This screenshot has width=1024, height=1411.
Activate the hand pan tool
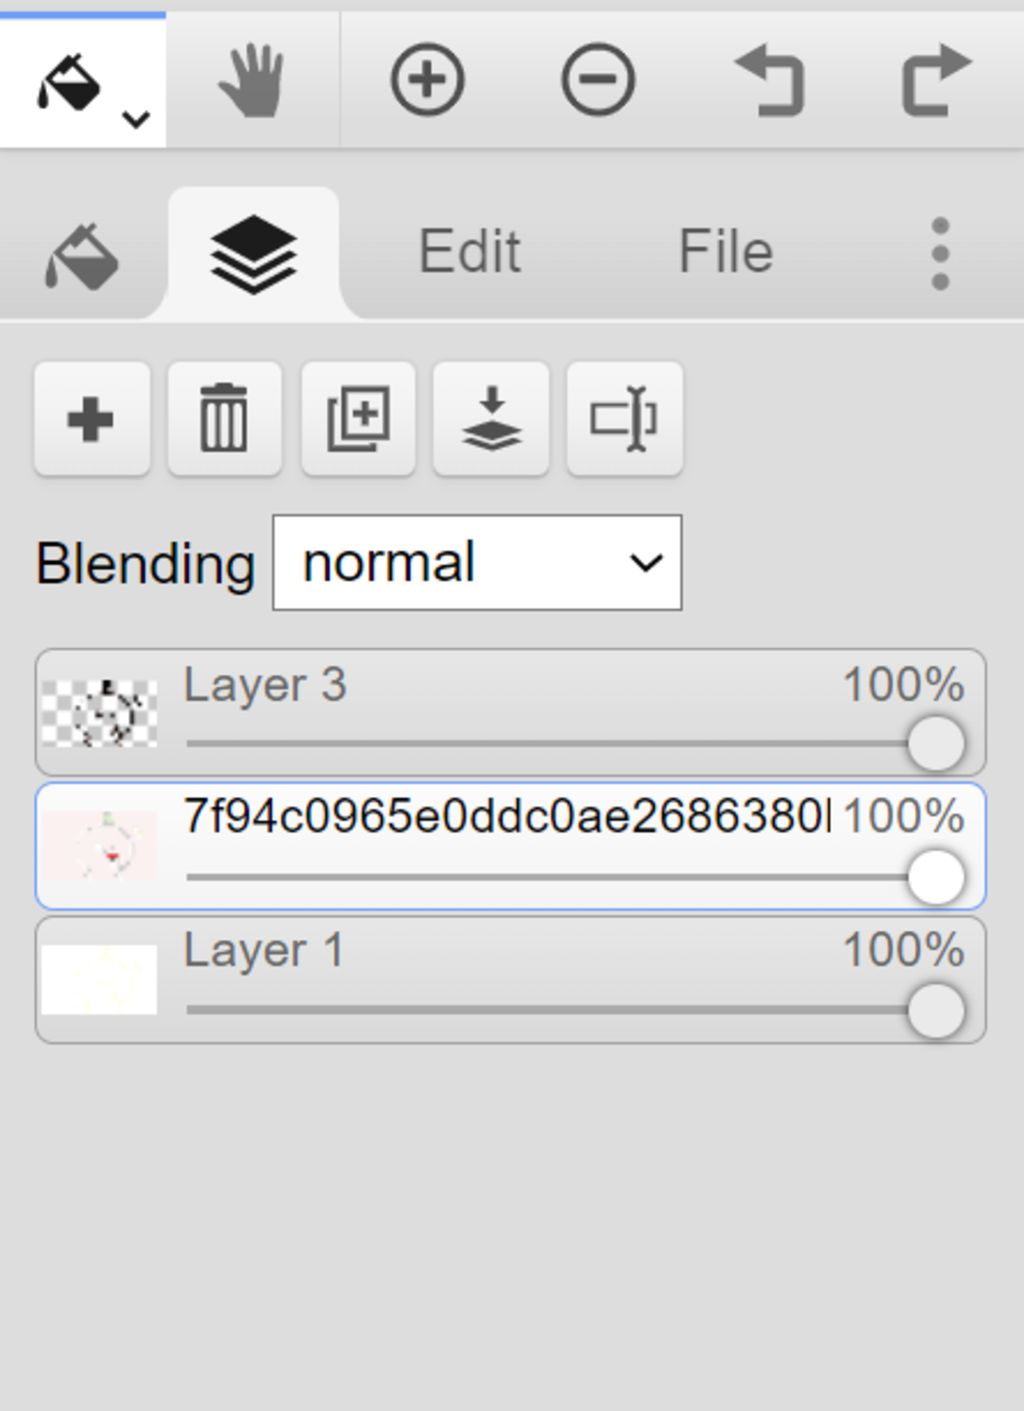[x=251, y=80]
